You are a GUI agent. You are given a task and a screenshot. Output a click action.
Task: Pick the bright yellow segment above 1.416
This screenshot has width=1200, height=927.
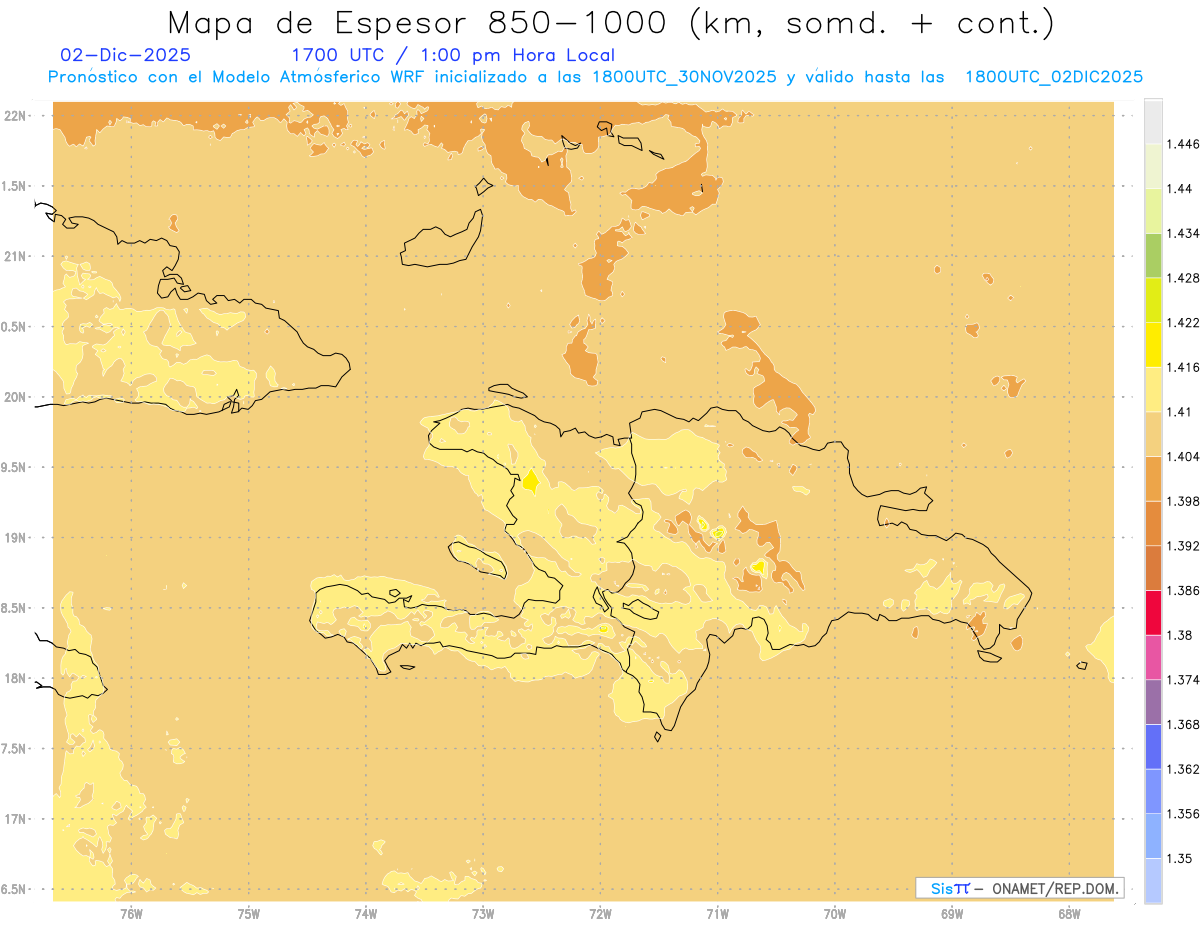coord(1153,345)
